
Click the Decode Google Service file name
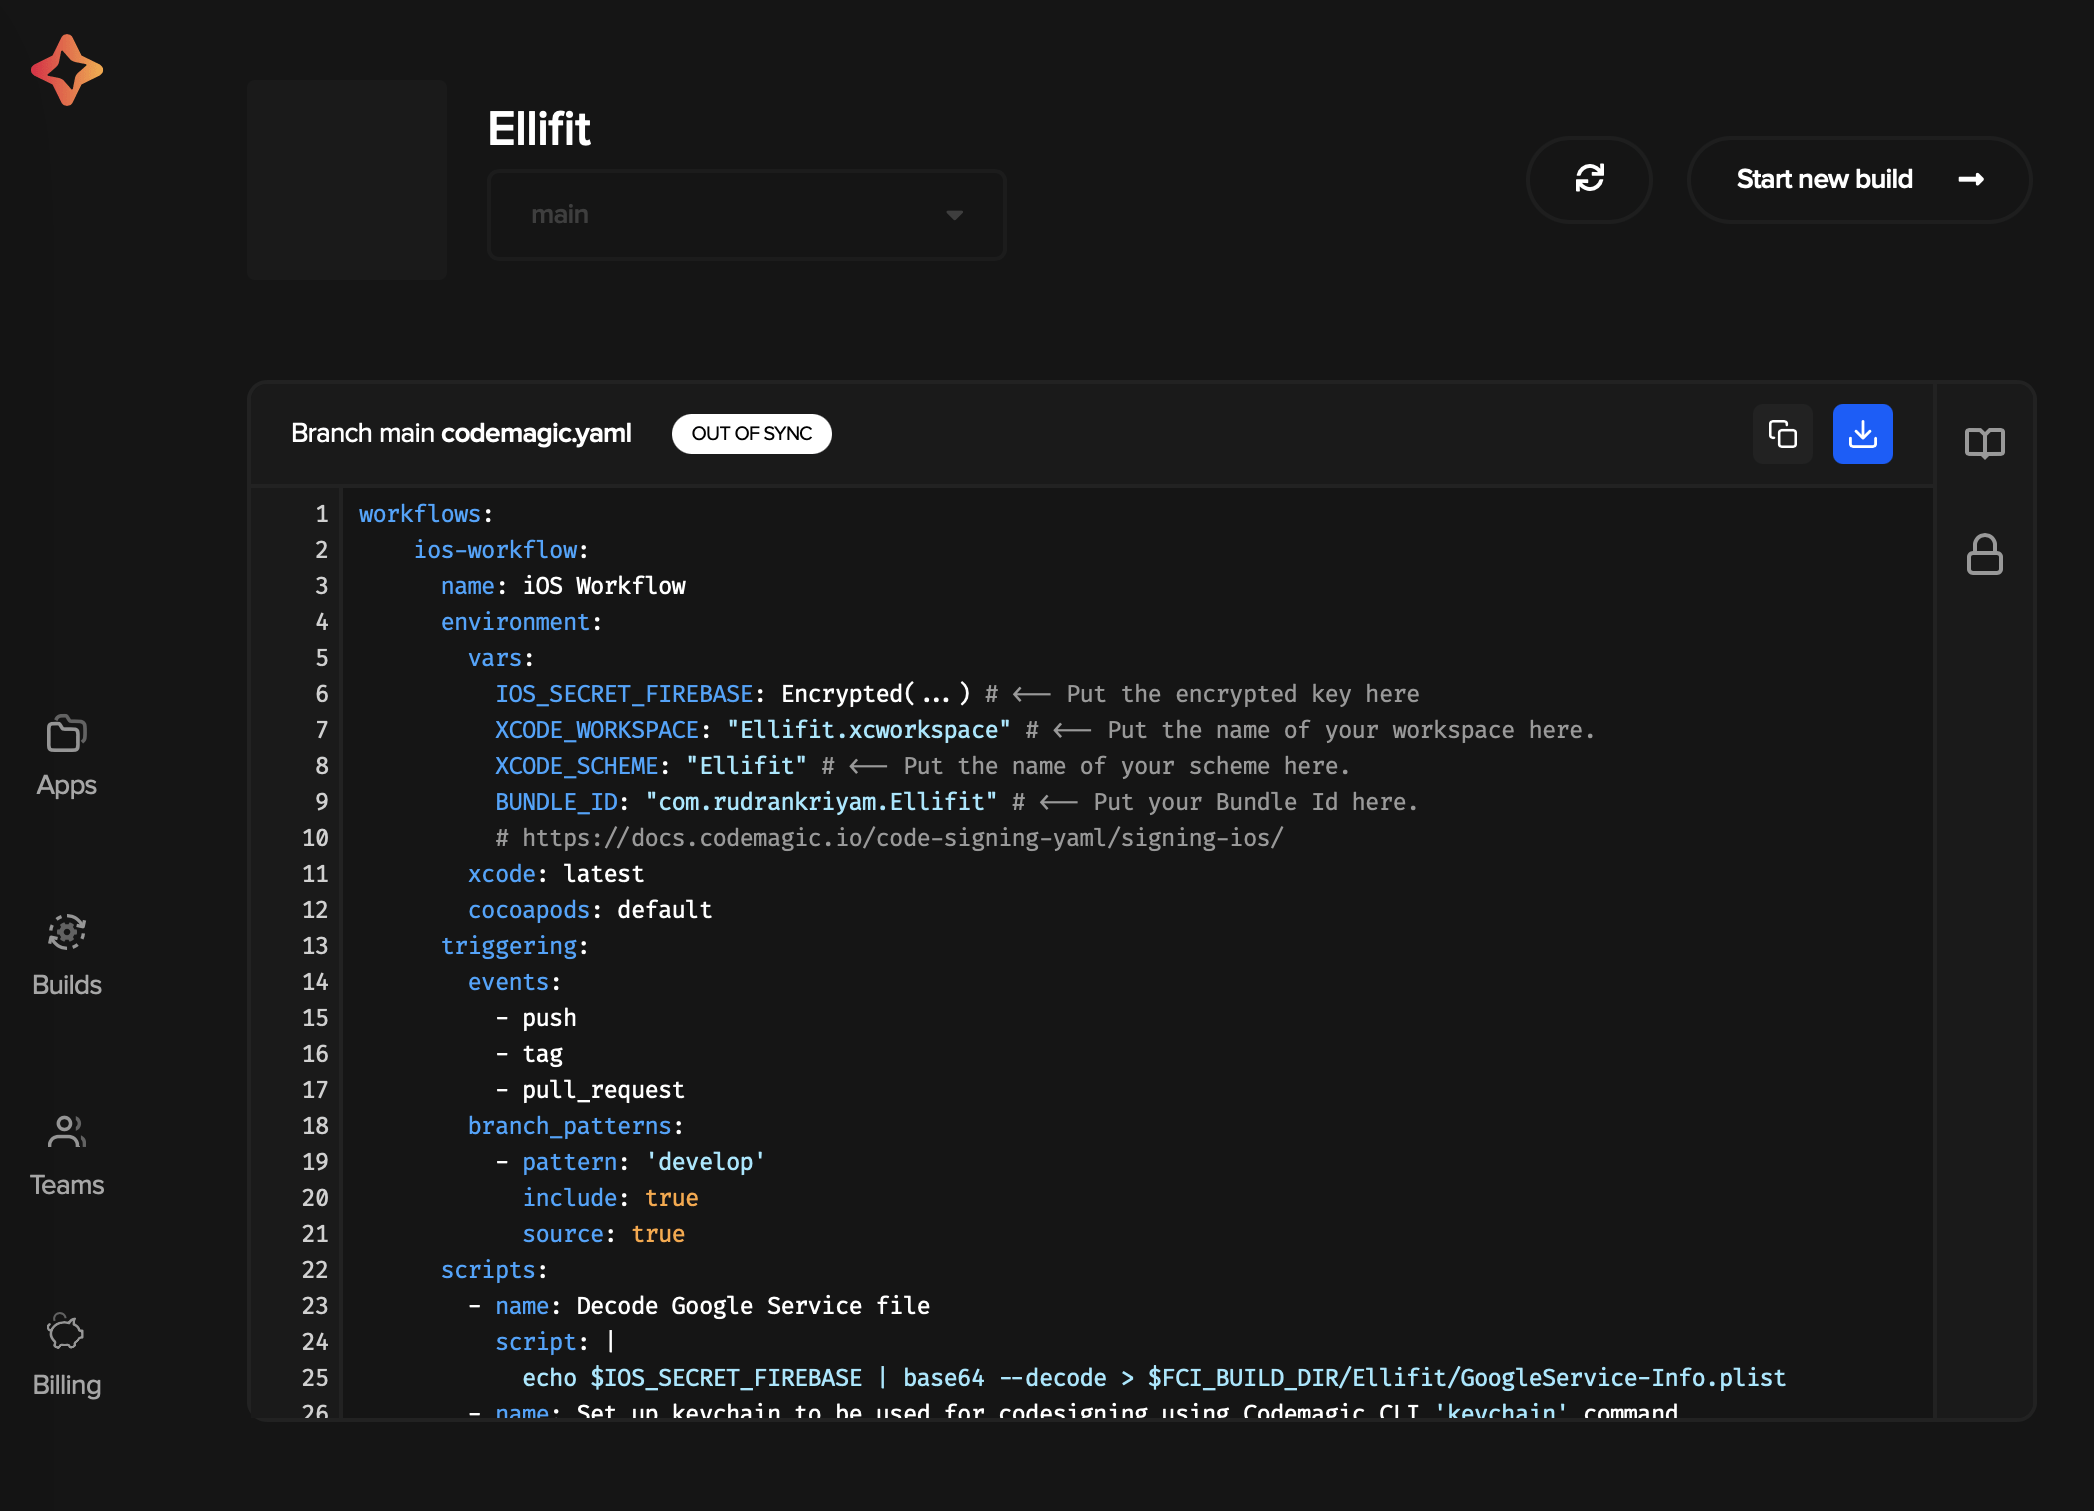pyautogui.click(x=753, y=1306)
